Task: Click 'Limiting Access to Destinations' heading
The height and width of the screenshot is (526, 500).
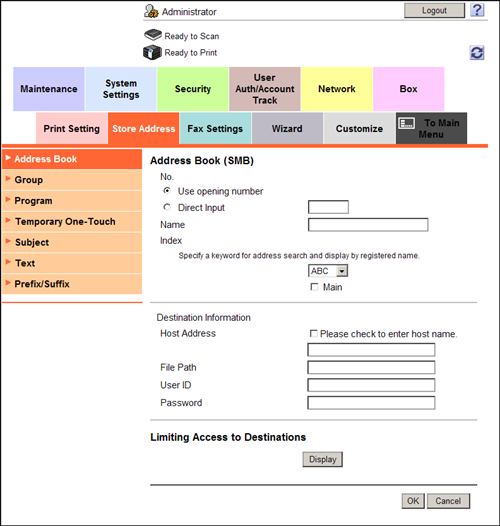Action: pos(228,437)
